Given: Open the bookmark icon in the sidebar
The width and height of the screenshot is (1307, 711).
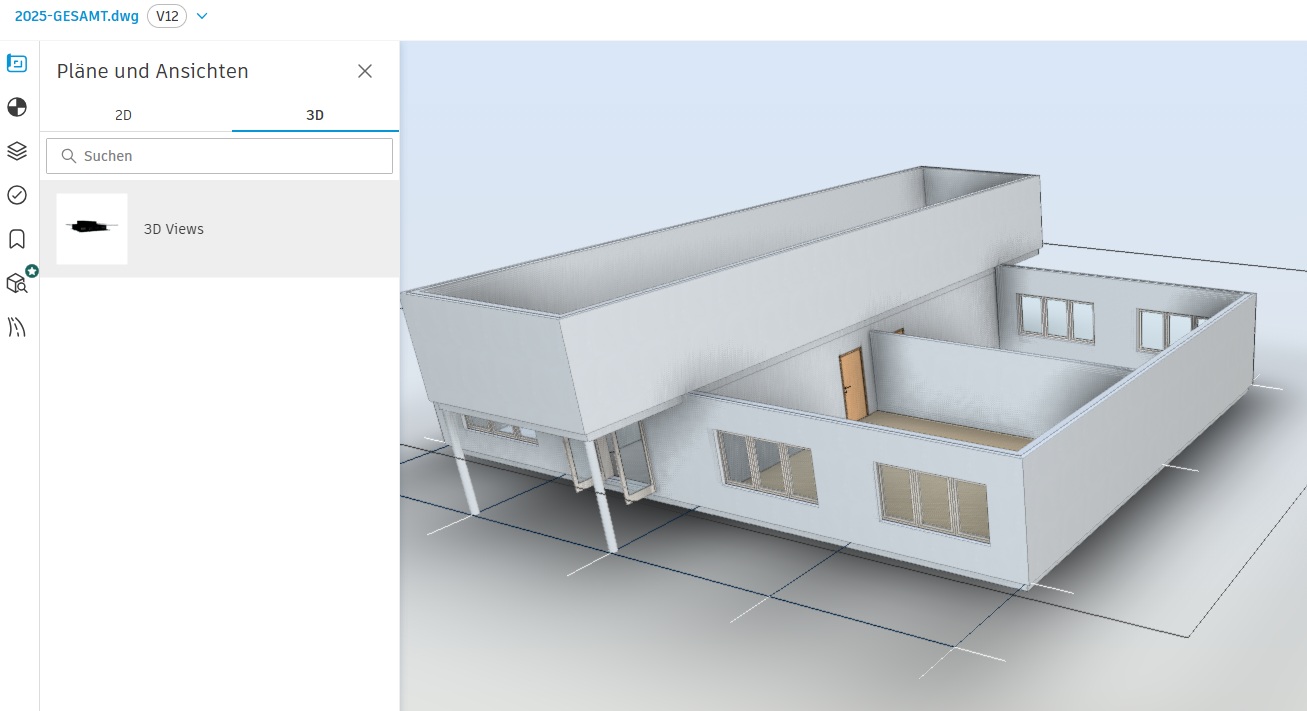Looking at the screenshot, I should tap(17, 239).
